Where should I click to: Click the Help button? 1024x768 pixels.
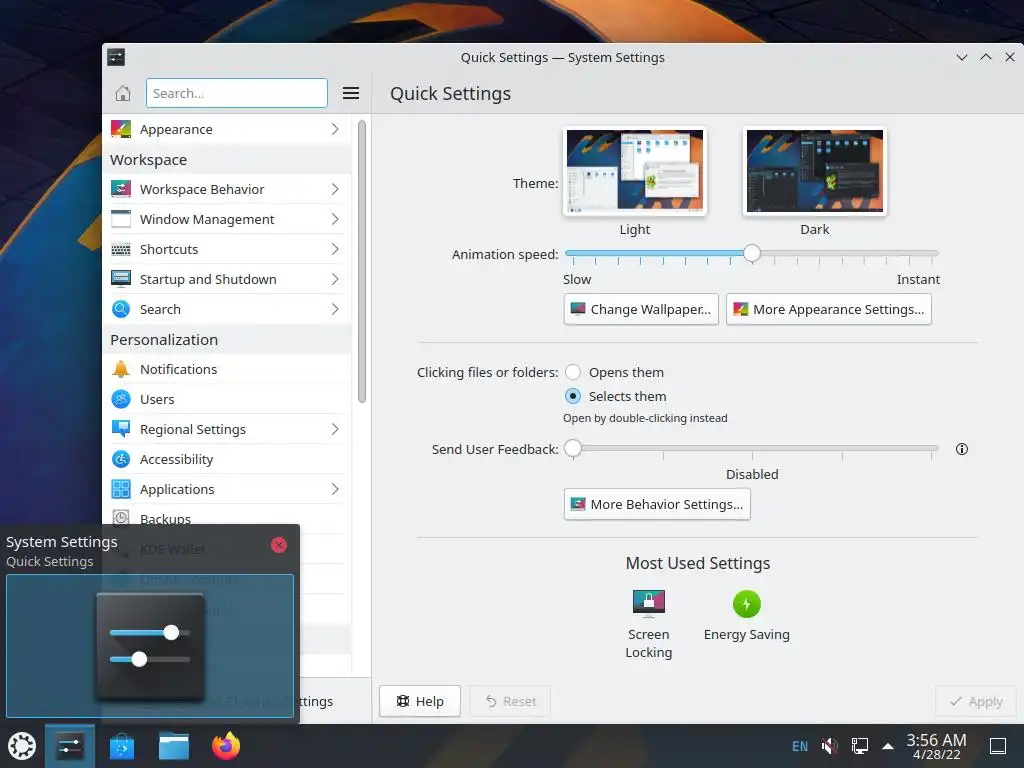click(x=420, y=701)
